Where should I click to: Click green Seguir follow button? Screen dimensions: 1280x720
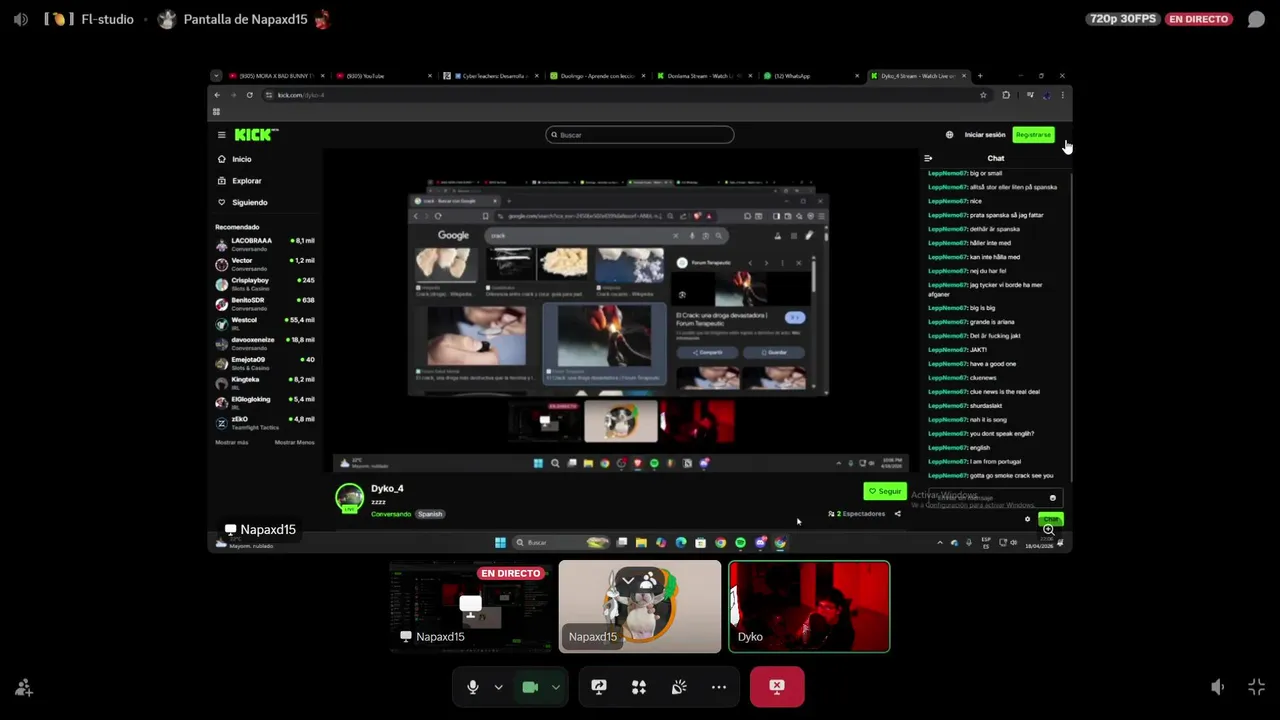tap(885, 491)
